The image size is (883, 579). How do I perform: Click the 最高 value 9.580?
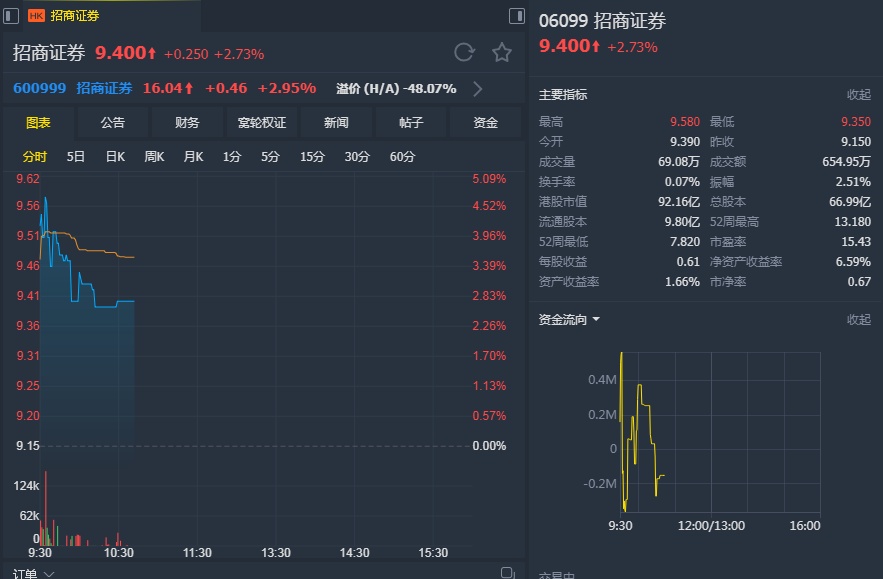pos(685,122)
